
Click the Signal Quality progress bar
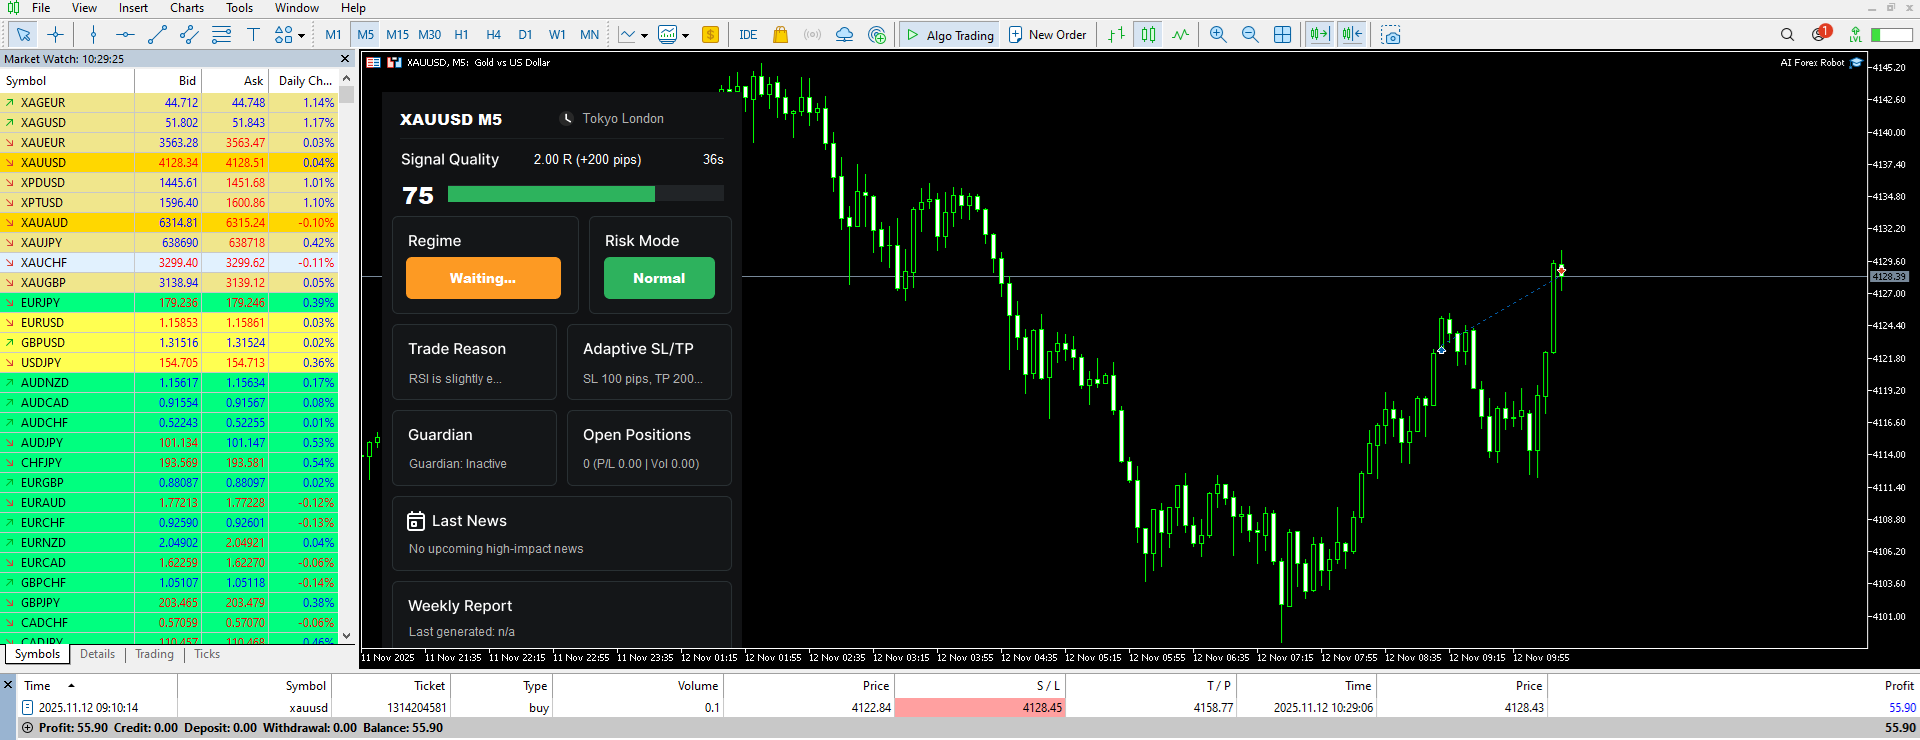point(586,194)
